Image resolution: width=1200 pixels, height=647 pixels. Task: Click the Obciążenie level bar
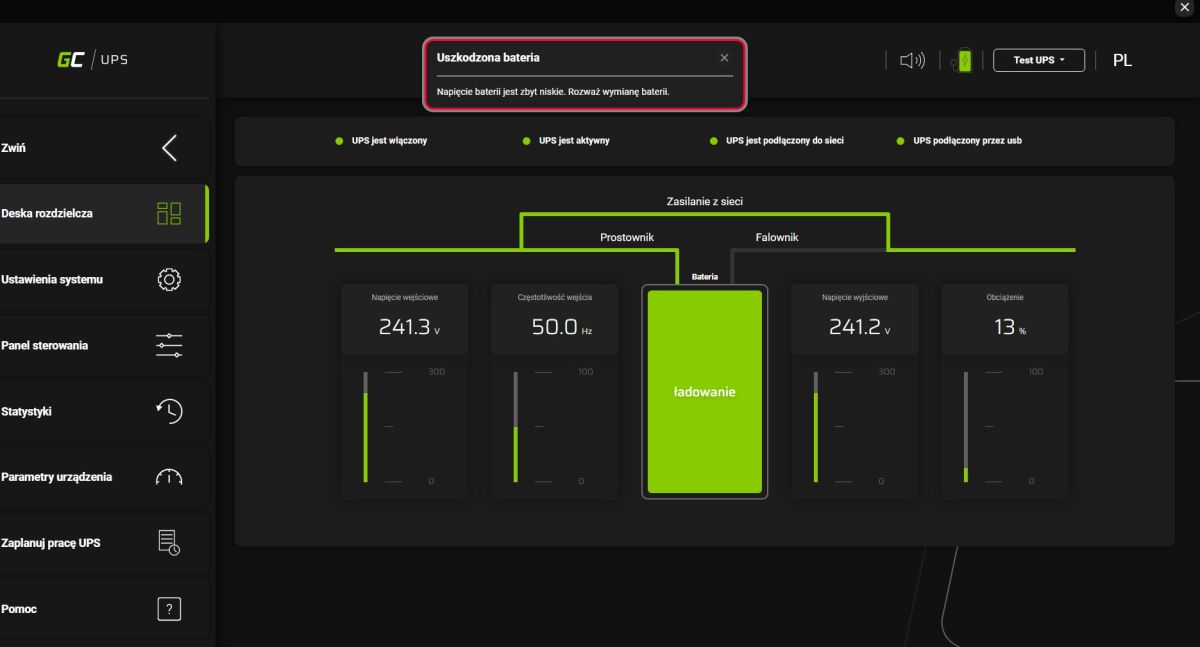966,427
